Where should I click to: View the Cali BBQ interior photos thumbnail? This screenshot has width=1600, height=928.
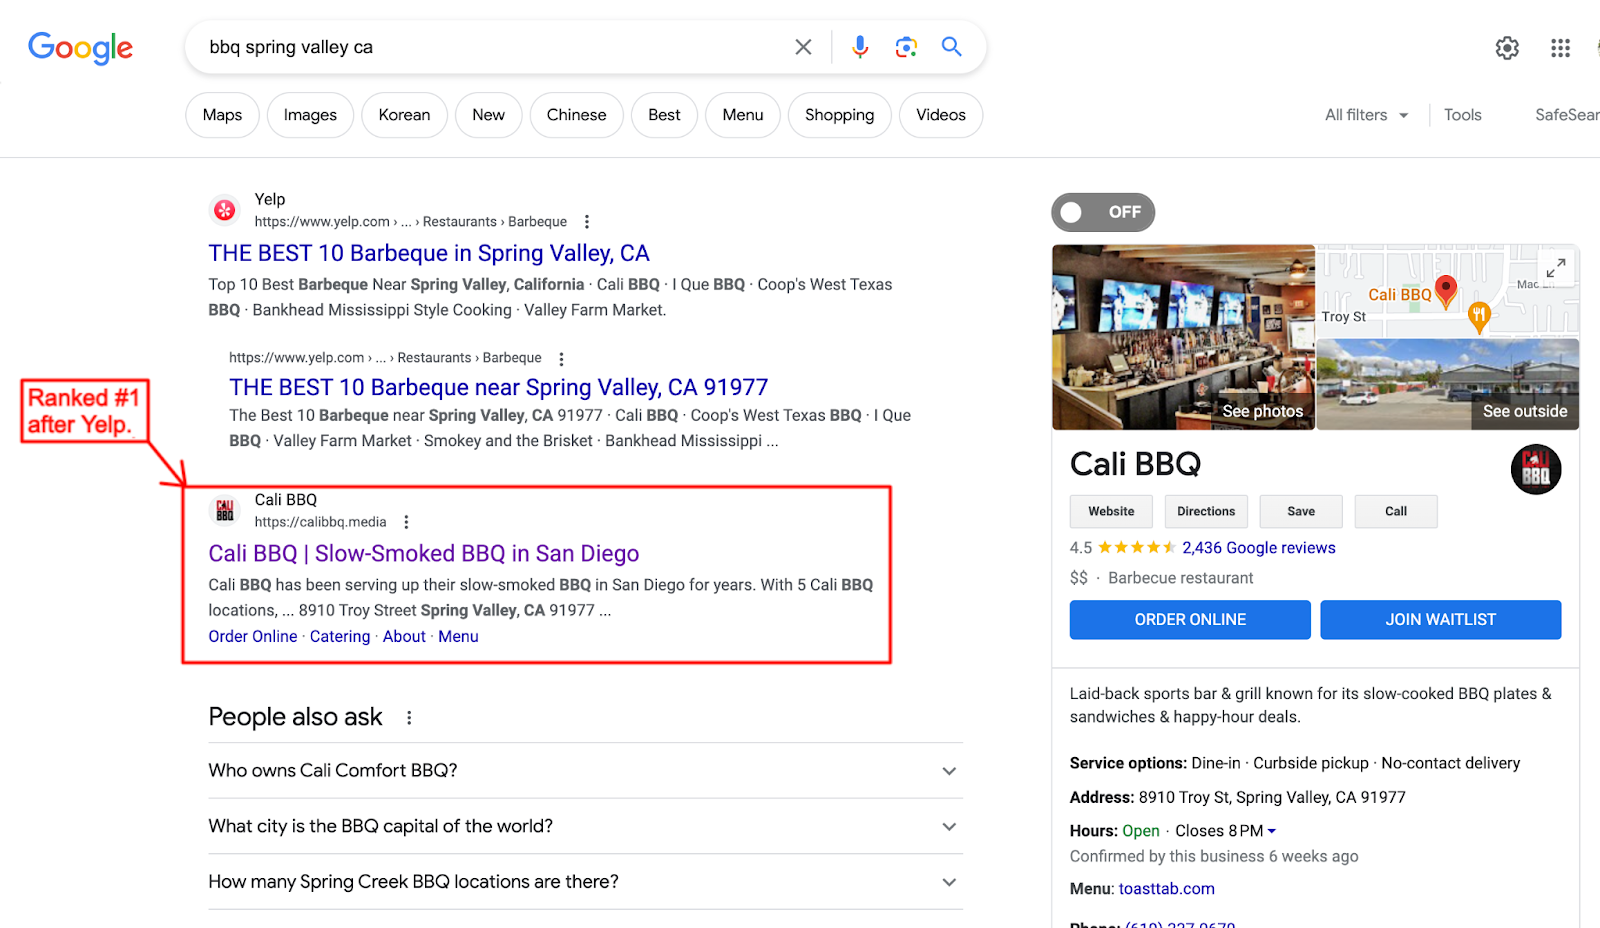(1183, 337)
